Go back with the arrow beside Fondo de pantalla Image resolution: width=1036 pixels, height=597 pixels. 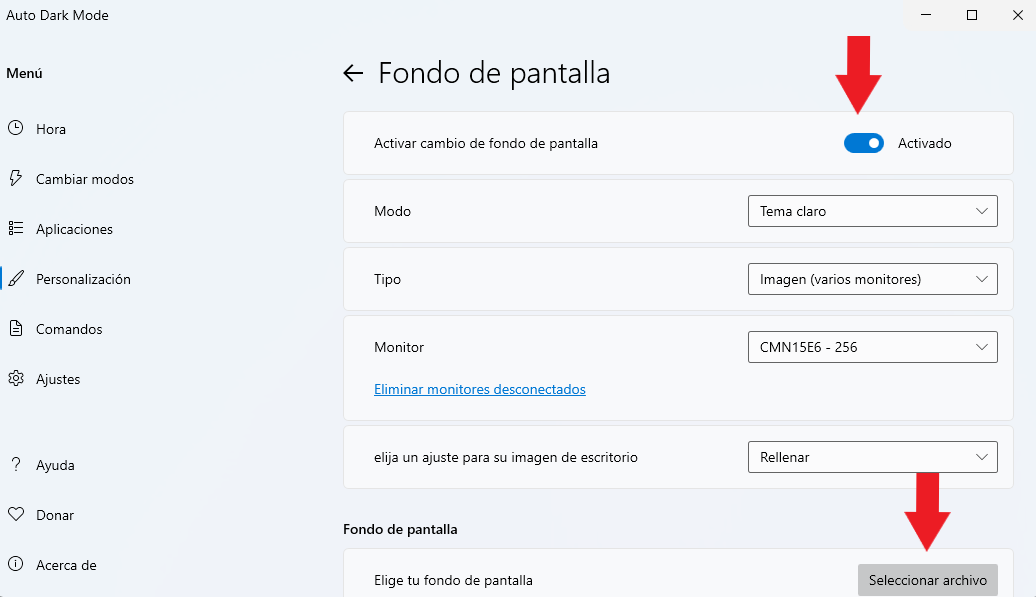[353, 73]
